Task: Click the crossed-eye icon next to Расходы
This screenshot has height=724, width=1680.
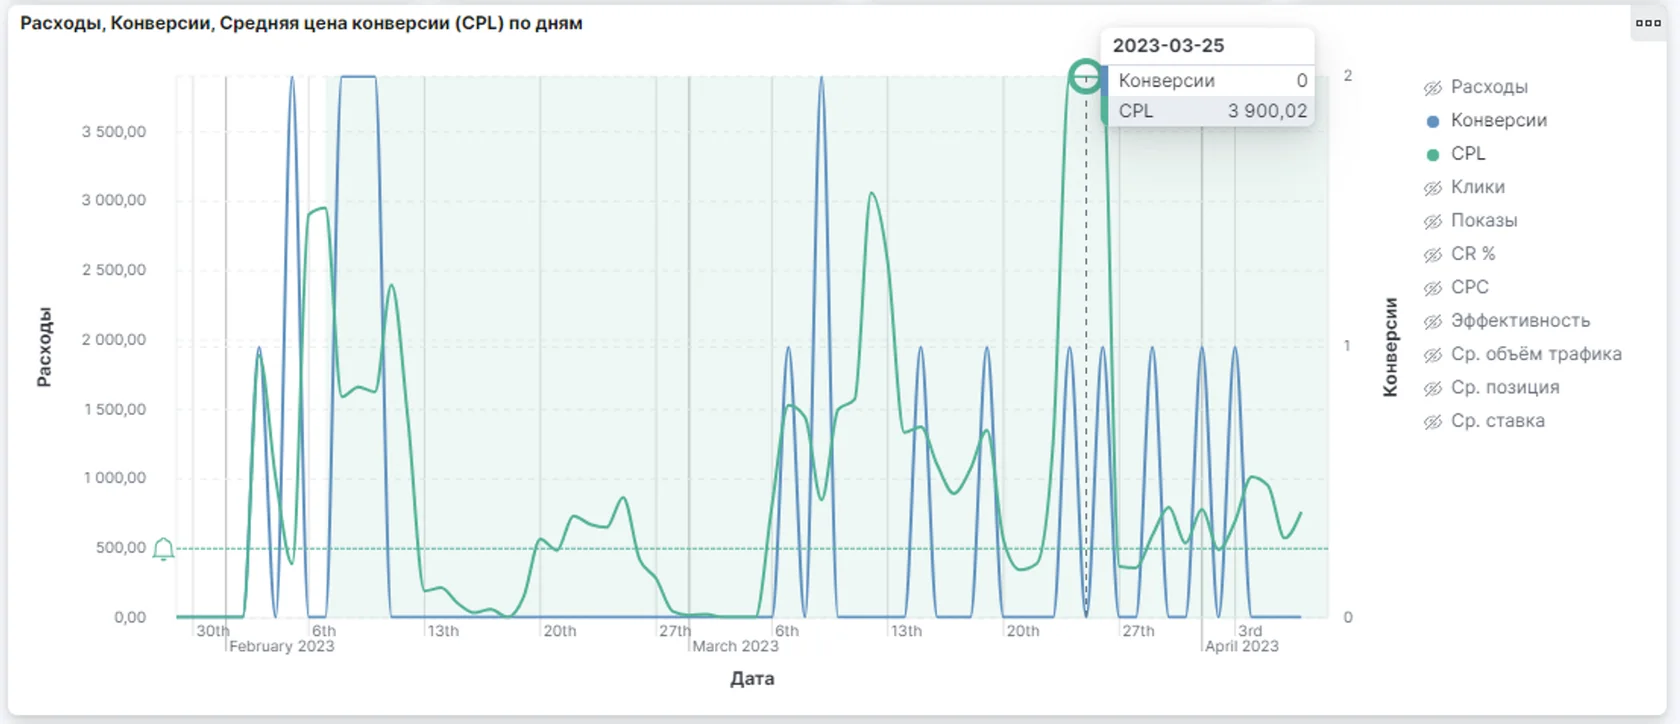Action: [1433, 88]
